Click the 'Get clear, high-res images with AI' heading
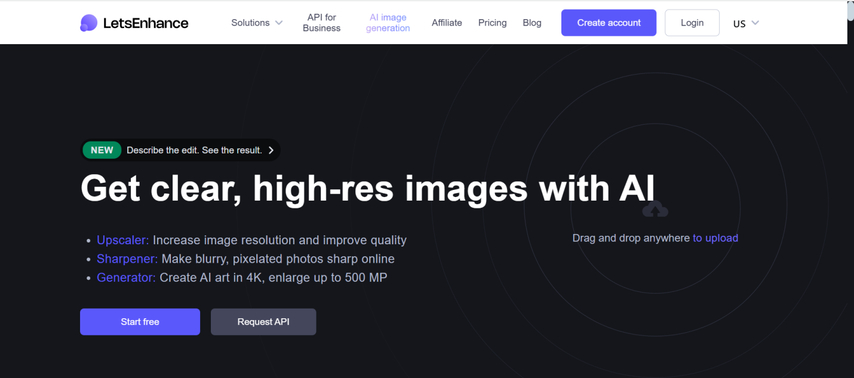 tap(368, 190)
